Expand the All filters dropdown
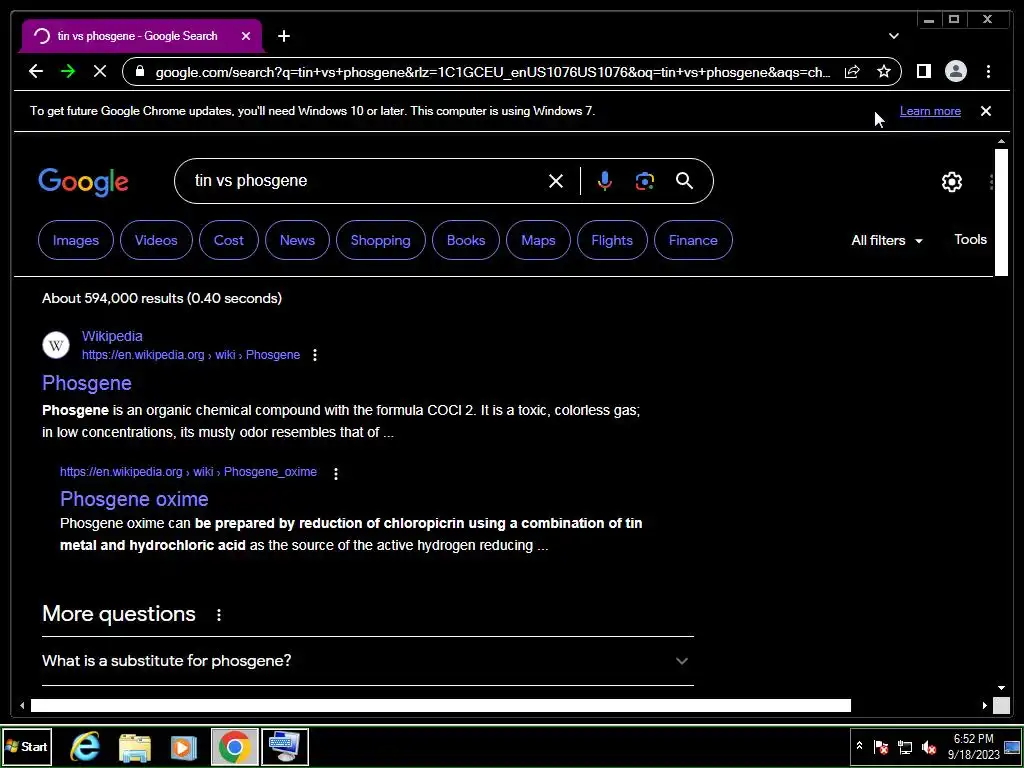The height and width of the screenshot is (768, 1024). click(x=887, y=240)
